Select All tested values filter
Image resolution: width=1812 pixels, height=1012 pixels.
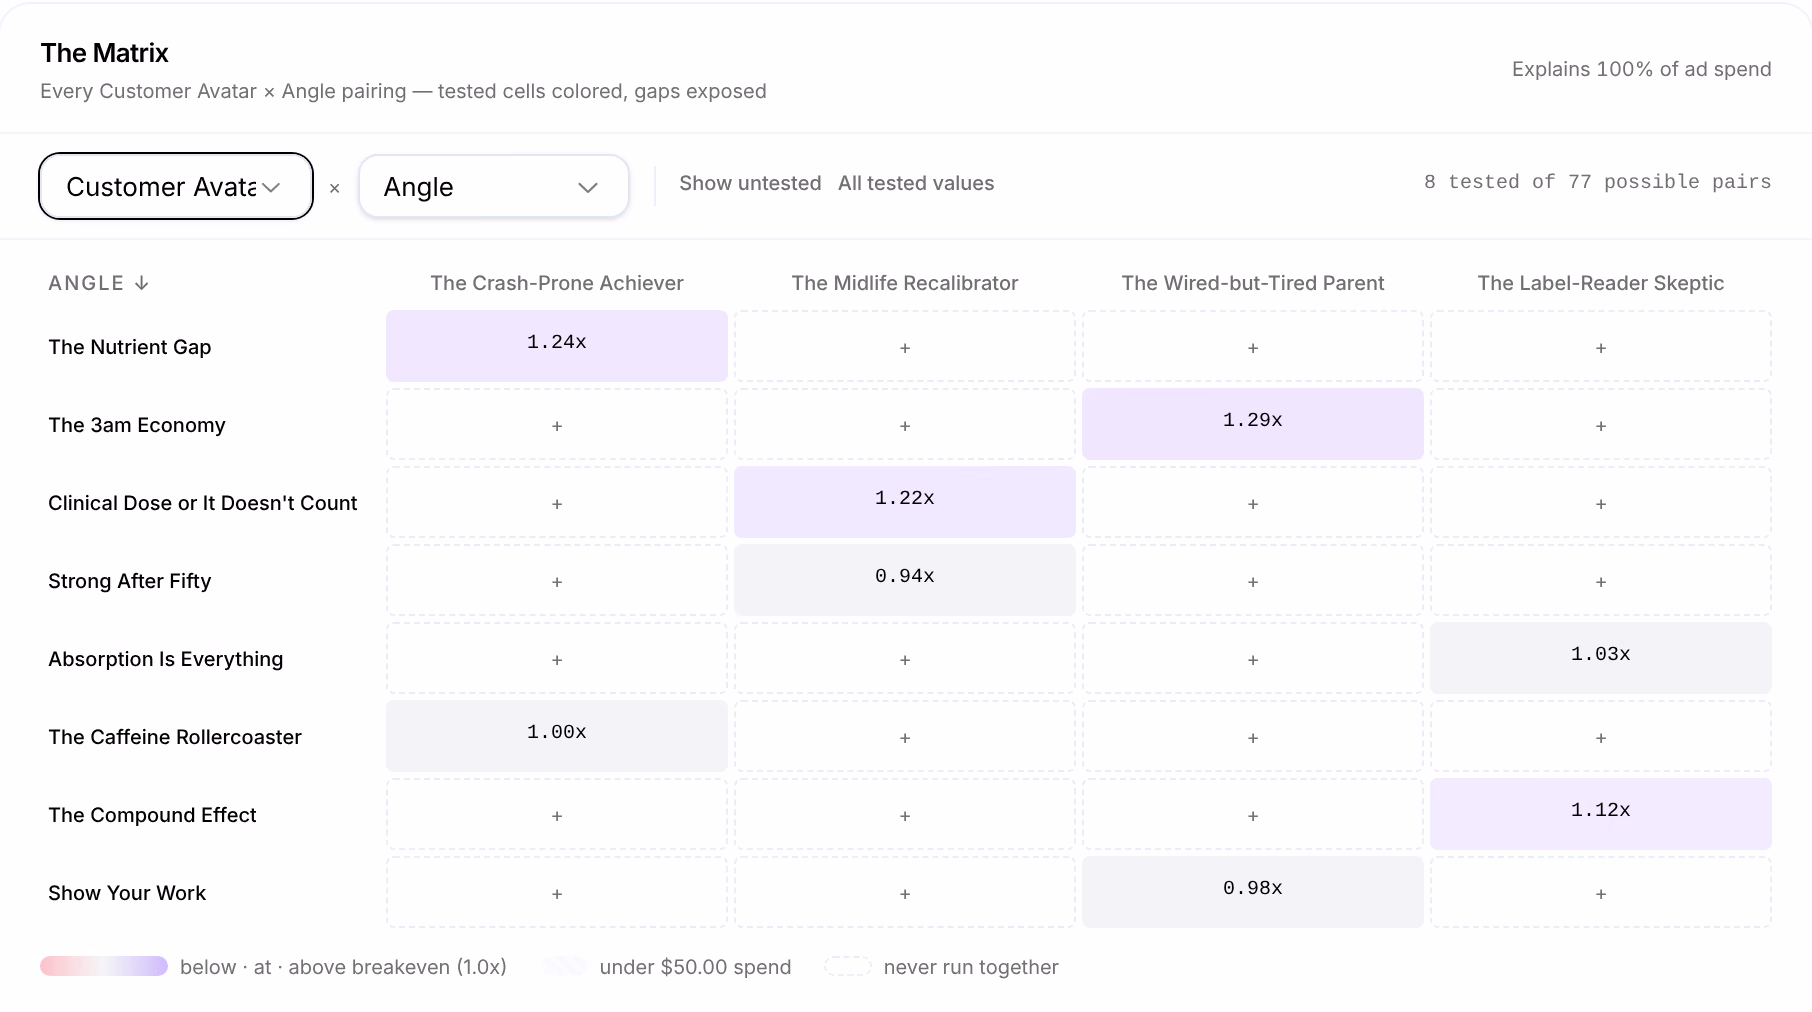coord(916,183)
